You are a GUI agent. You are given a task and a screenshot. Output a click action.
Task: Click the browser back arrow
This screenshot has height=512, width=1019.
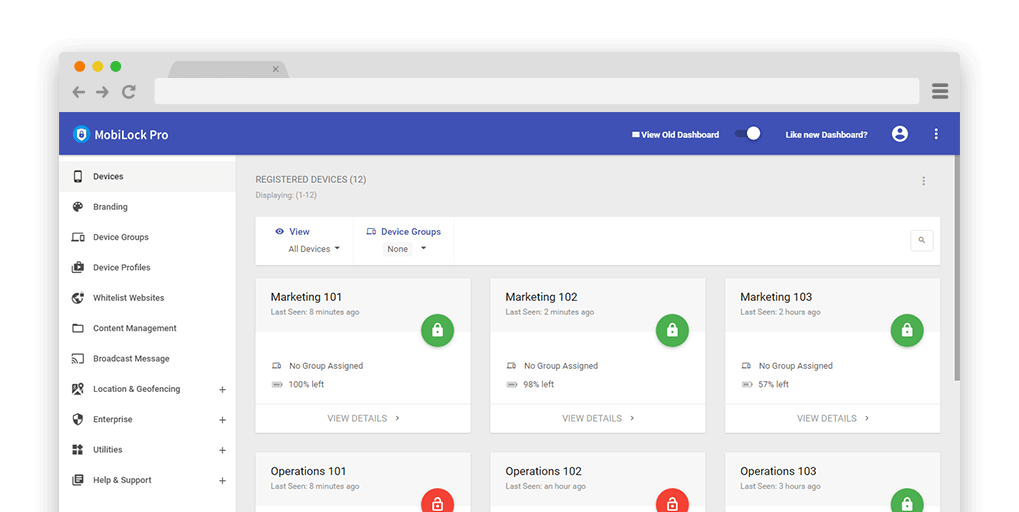[x=79, y=92]
